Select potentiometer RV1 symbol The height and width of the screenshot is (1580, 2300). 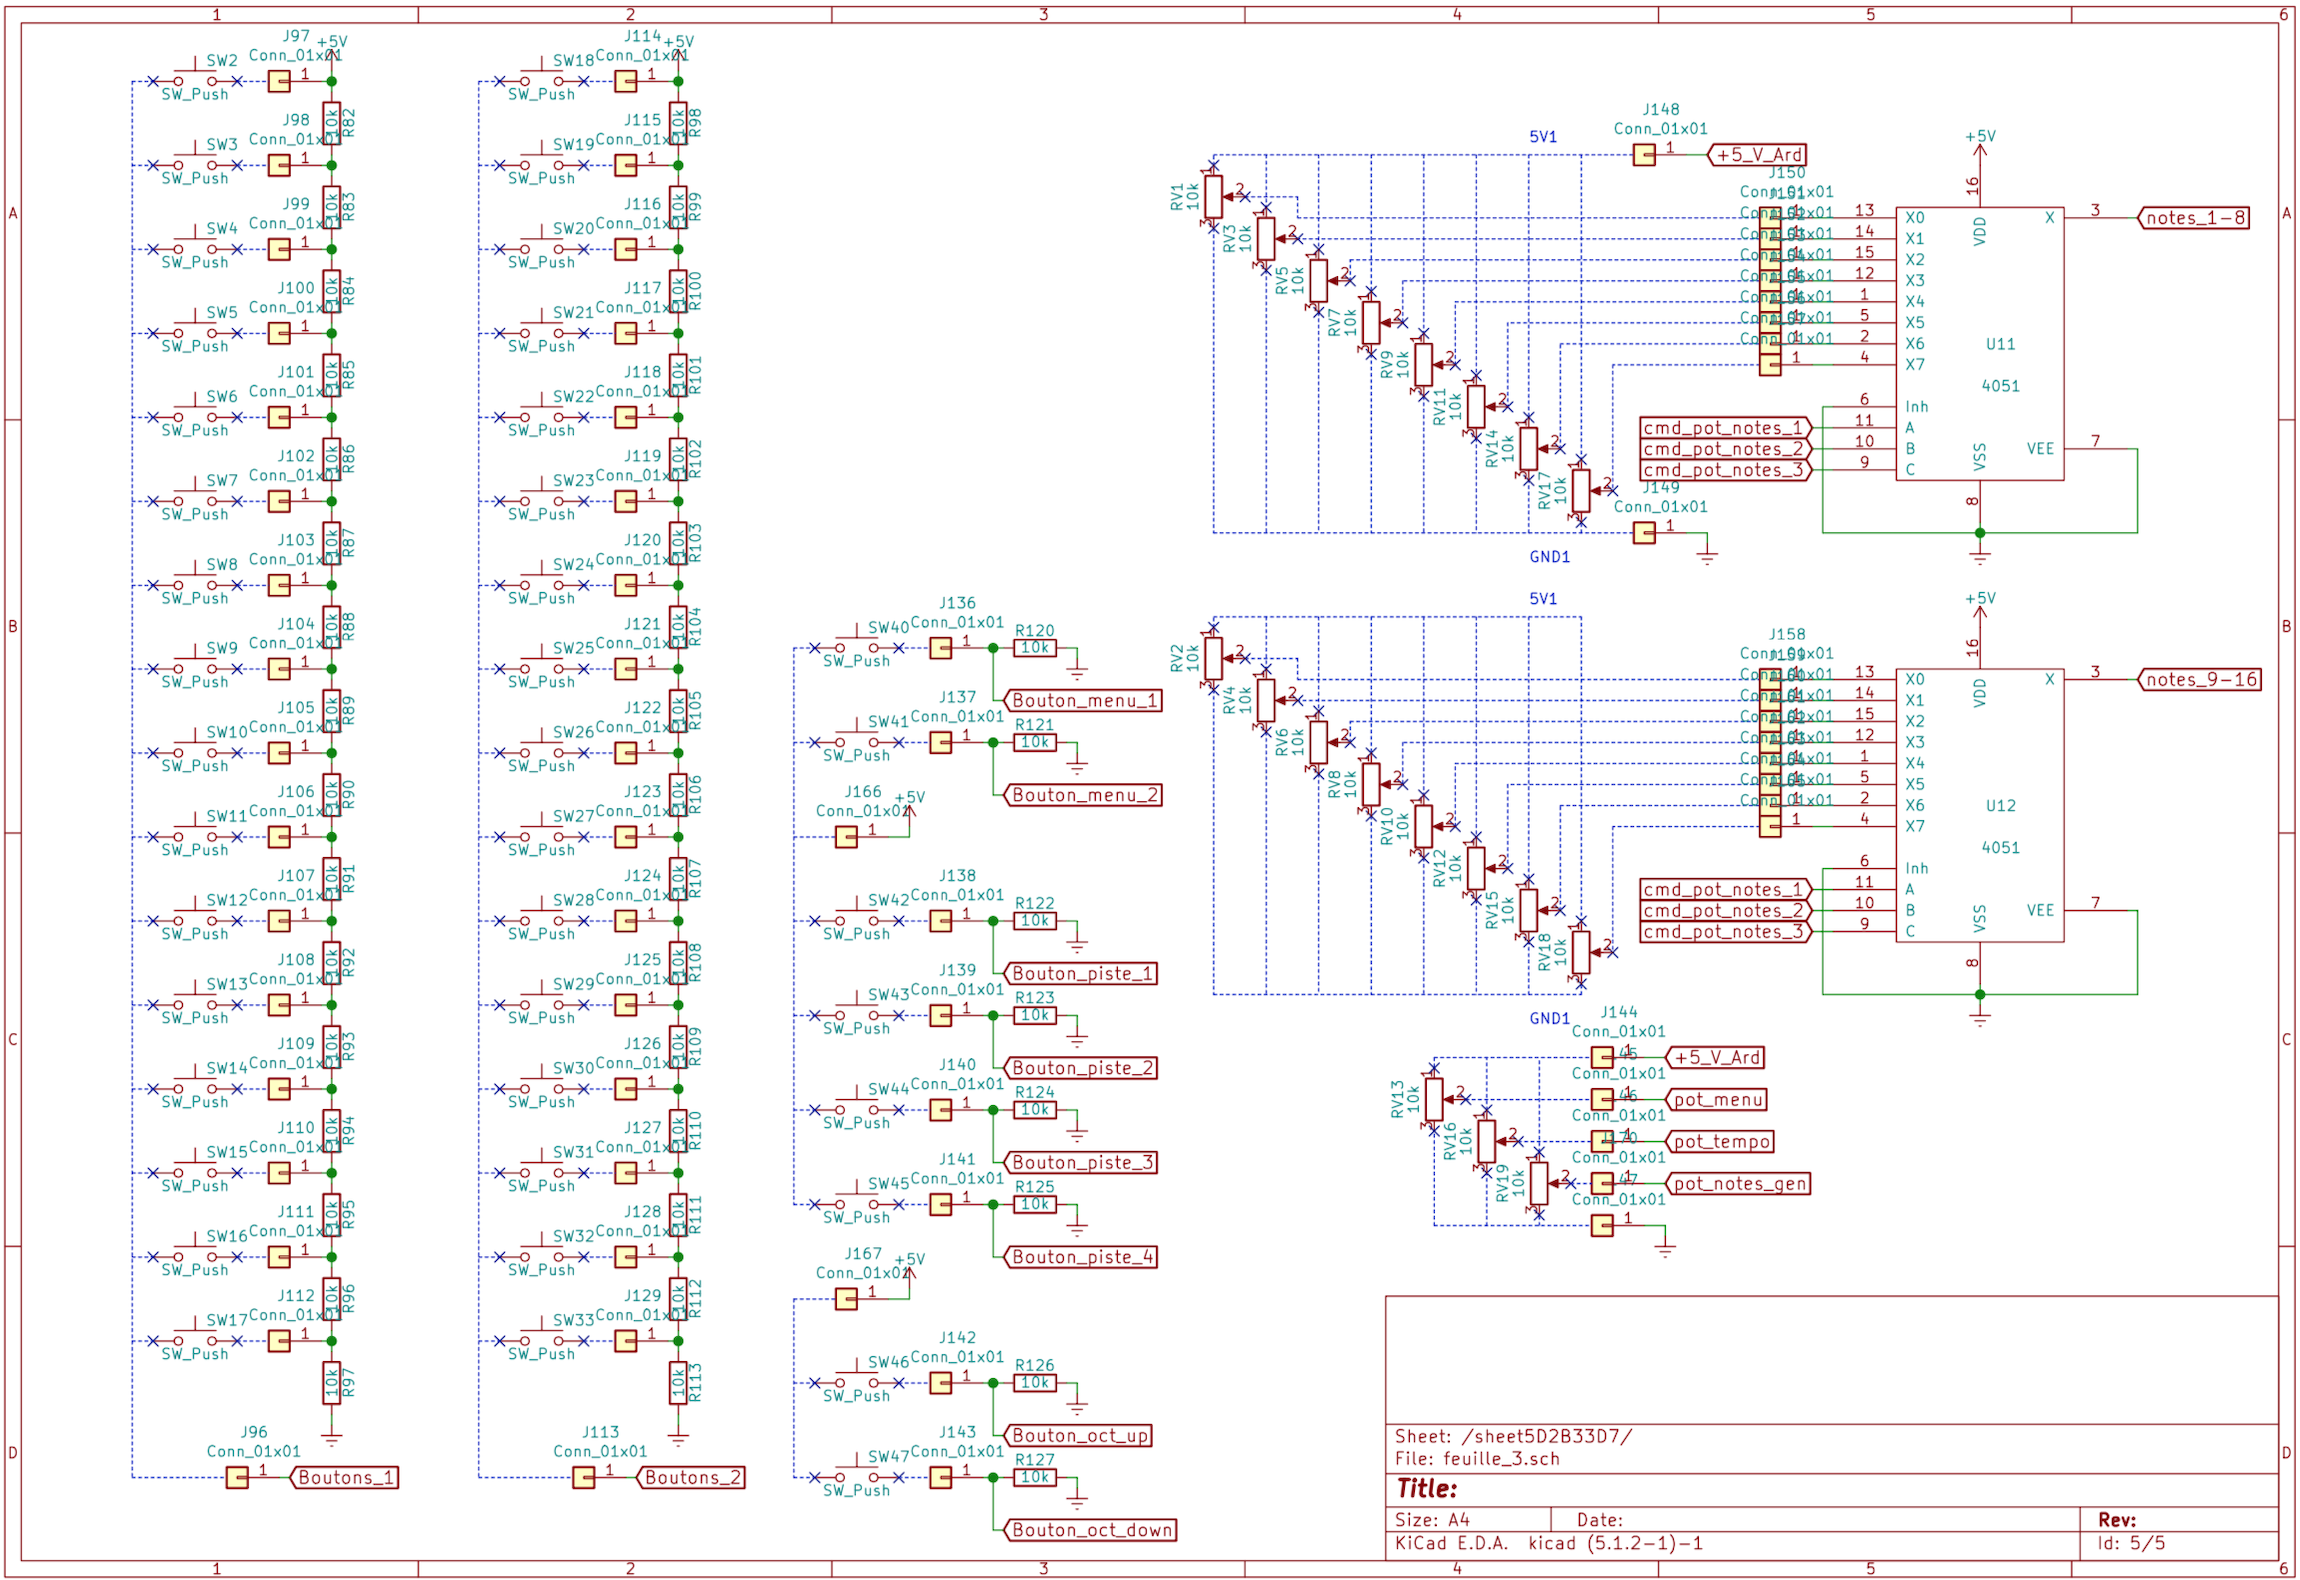tap(1213, 196)
